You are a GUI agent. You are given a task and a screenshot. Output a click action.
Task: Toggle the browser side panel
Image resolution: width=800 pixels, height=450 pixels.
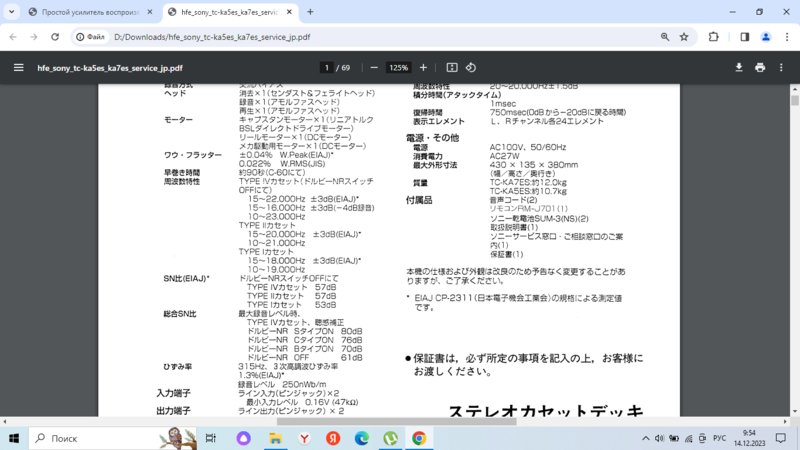(745, 37)
